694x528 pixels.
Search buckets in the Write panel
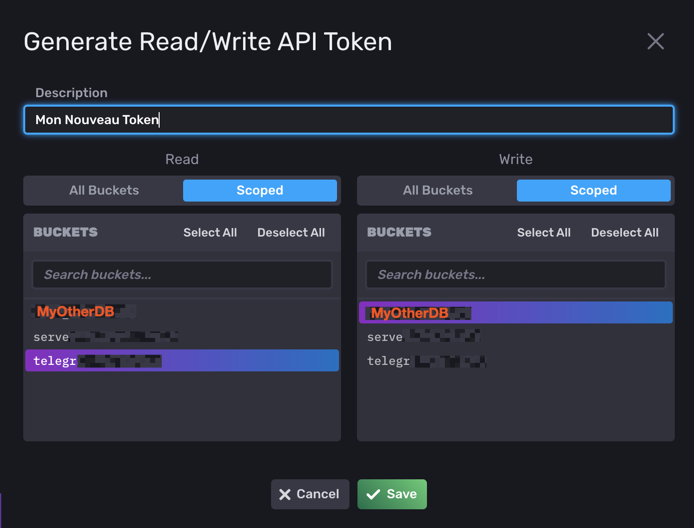pos(515,274)
